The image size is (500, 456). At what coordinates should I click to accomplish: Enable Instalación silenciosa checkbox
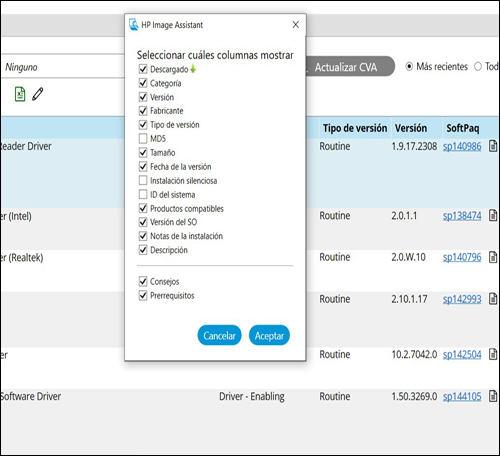pos(143,180)
